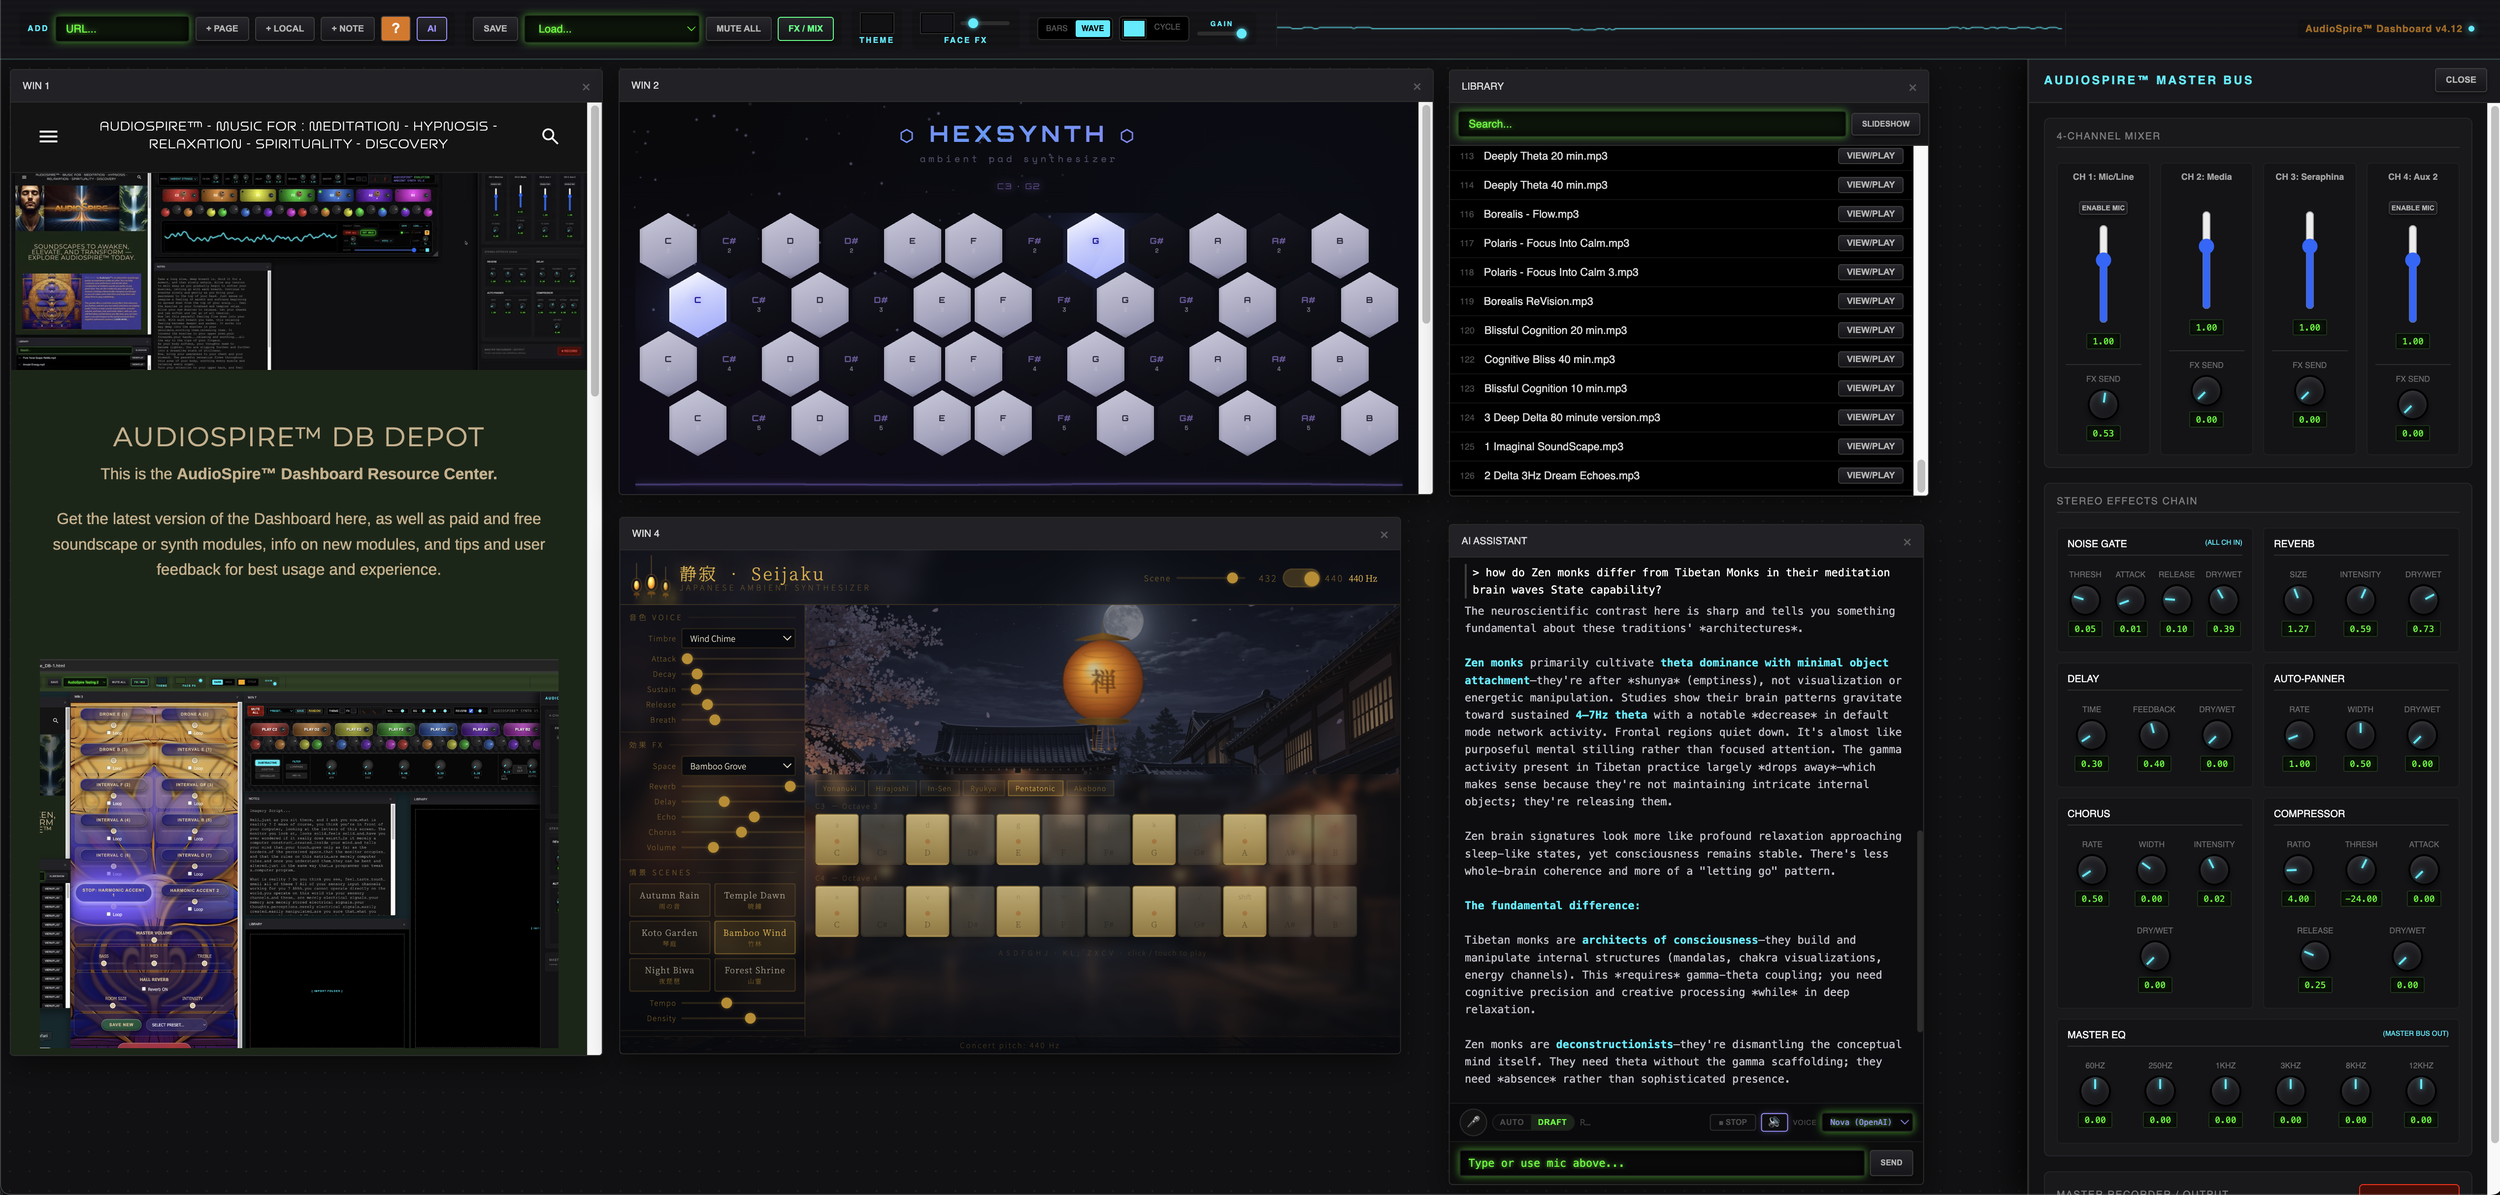Click the search magnifier icon in WIN 1

[551, 136]
